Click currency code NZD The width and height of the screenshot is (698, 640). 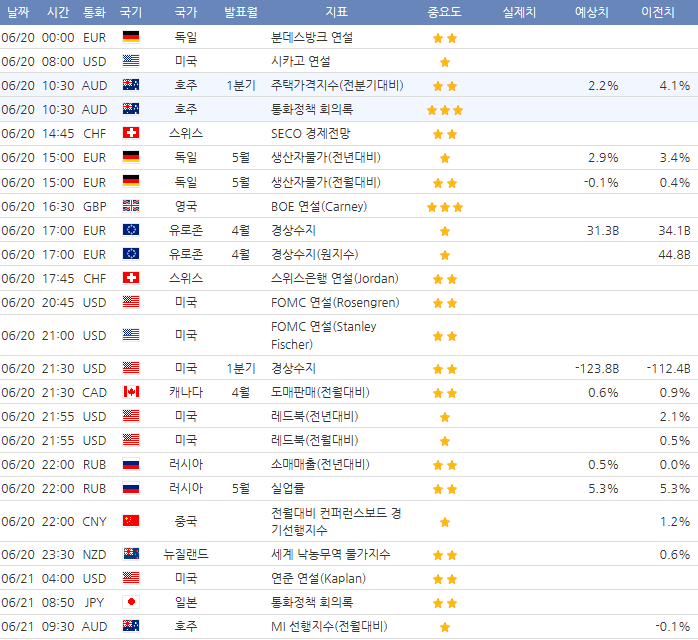(94, 555)
